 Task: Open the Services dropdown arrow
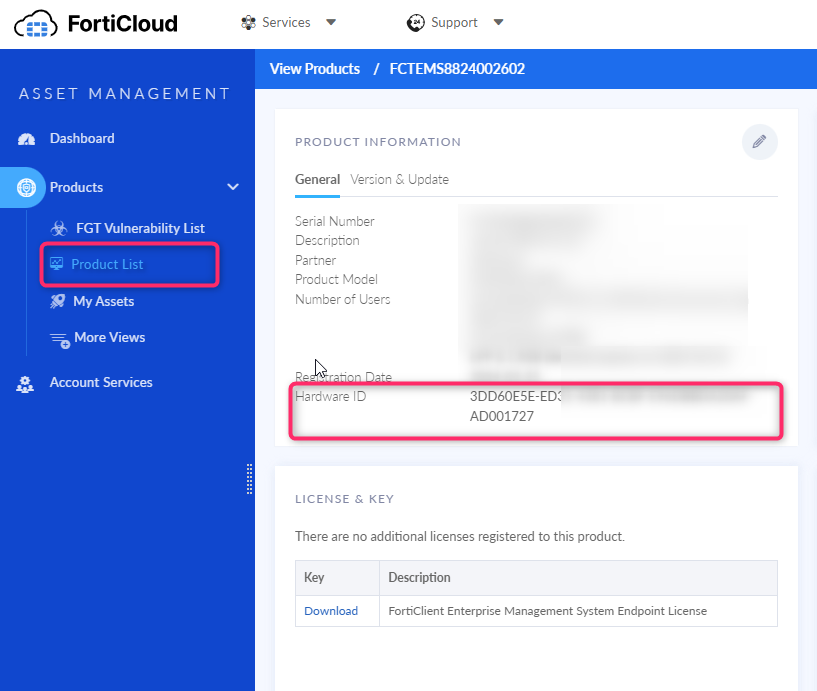pos(331,22)
